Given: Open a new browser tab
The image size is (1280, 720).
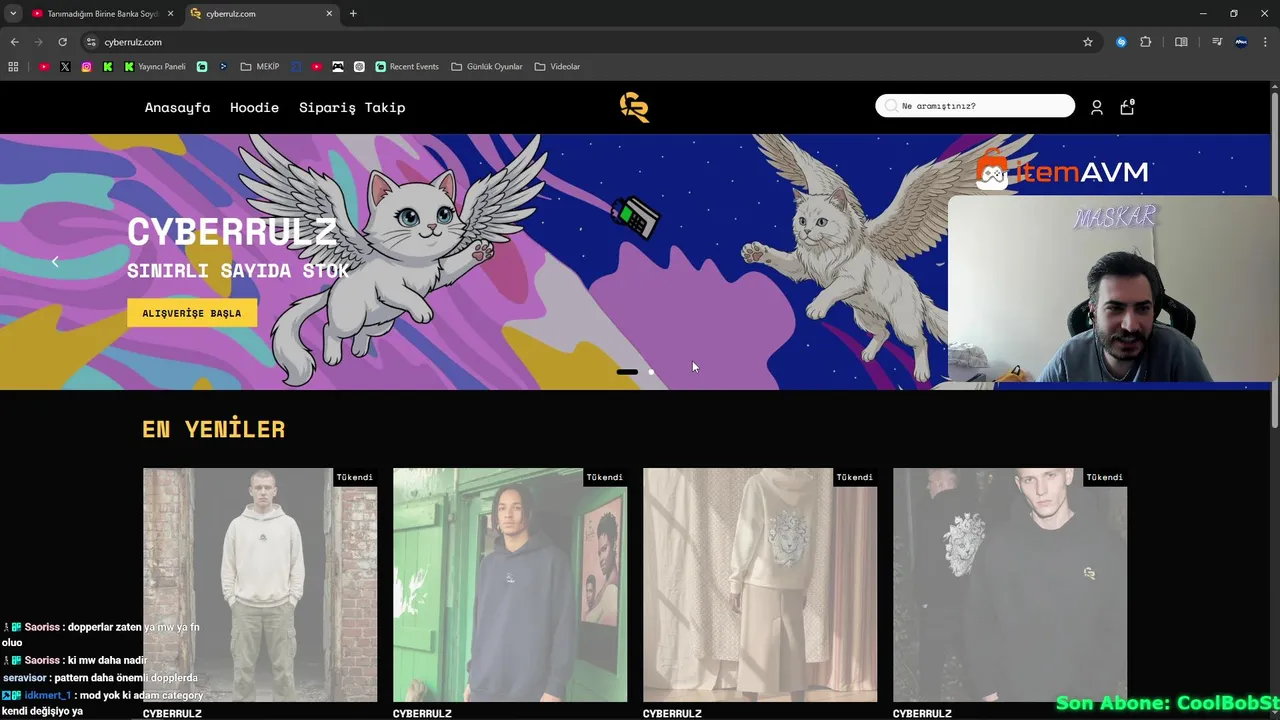Looking at the screenshot, I should [x=353, y=14].
